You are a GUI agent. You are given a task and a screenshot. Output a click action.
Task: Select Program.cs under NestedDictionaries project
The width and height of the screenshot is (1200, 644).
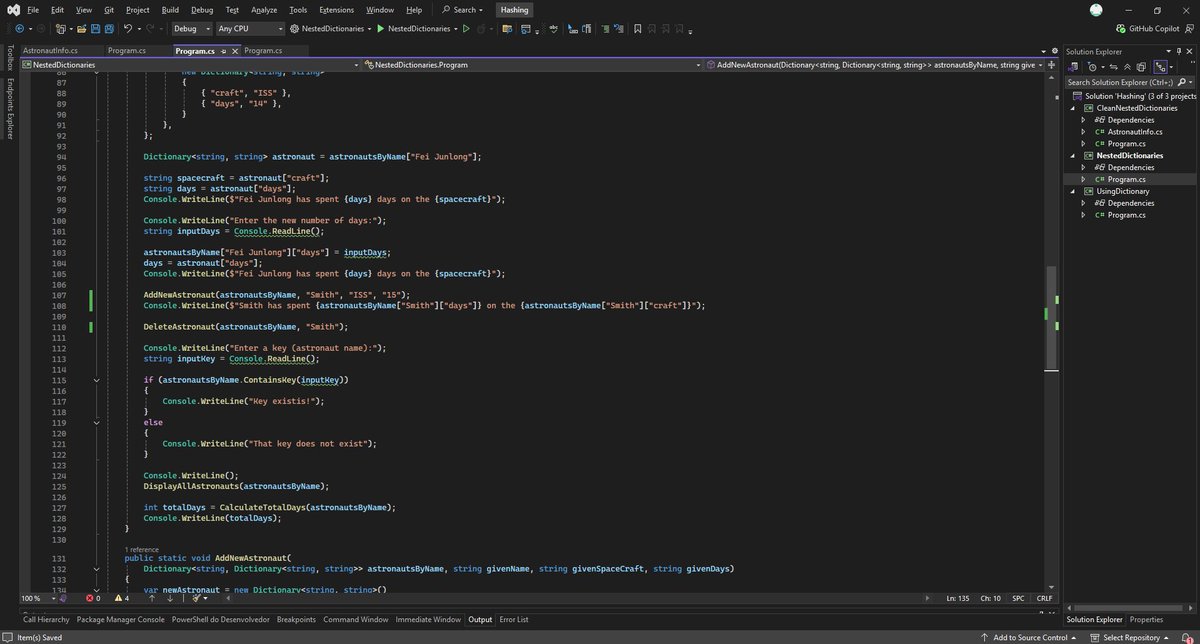(x=1126, y=179)
